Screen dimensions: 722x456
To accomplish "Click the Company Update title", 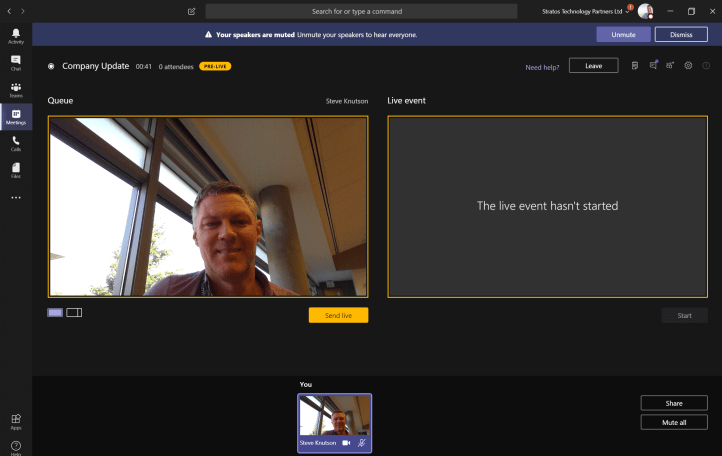I will [x=95, y=66].
